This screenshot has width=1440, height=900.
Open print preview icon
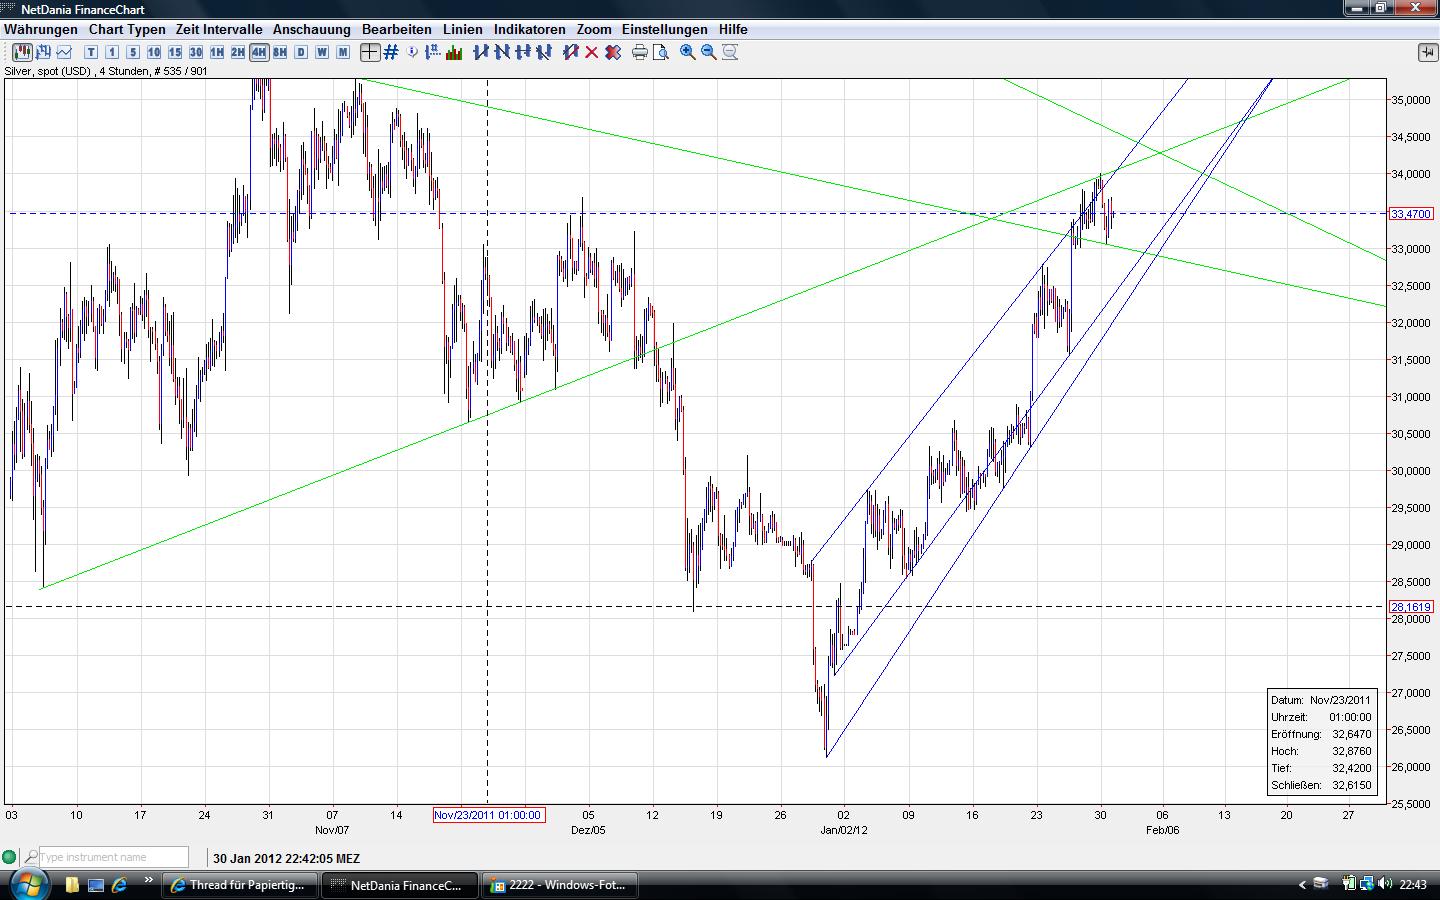click(x=661, y=52)
